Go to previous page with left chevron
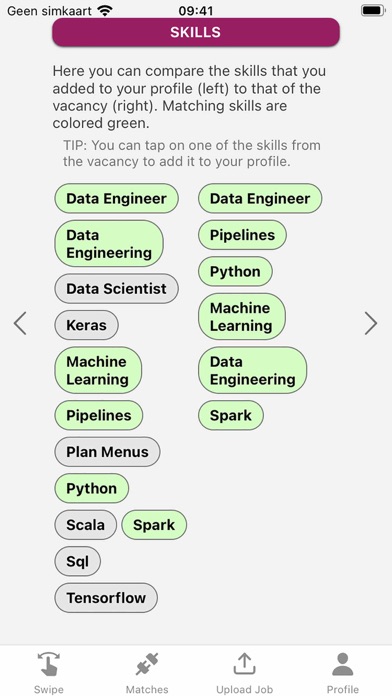This screenshot has width=392, height=696. tap(20, 323)
